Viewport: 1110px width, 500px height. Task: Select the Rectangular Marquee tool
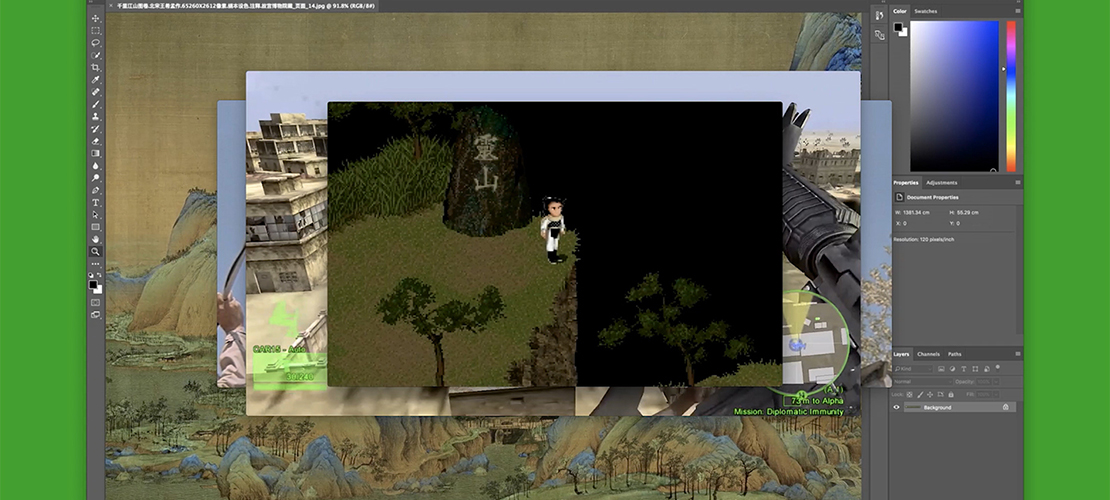[x=96, y=30]
